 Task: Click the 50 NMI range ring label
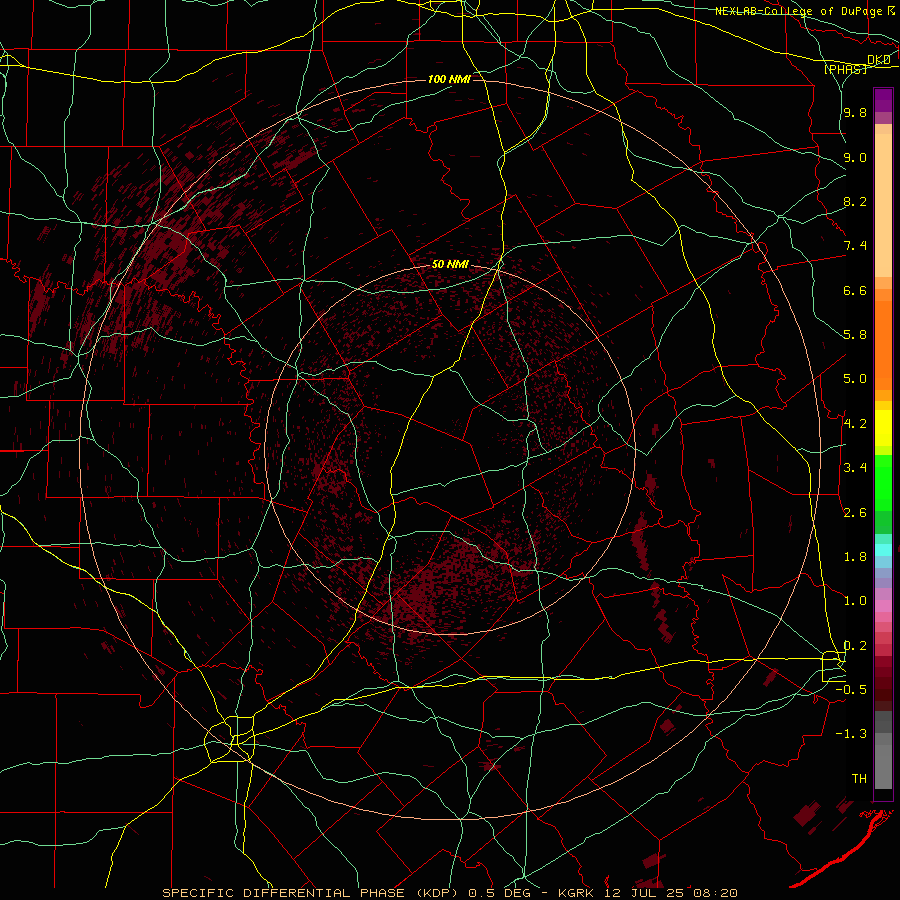coord(449,264)
